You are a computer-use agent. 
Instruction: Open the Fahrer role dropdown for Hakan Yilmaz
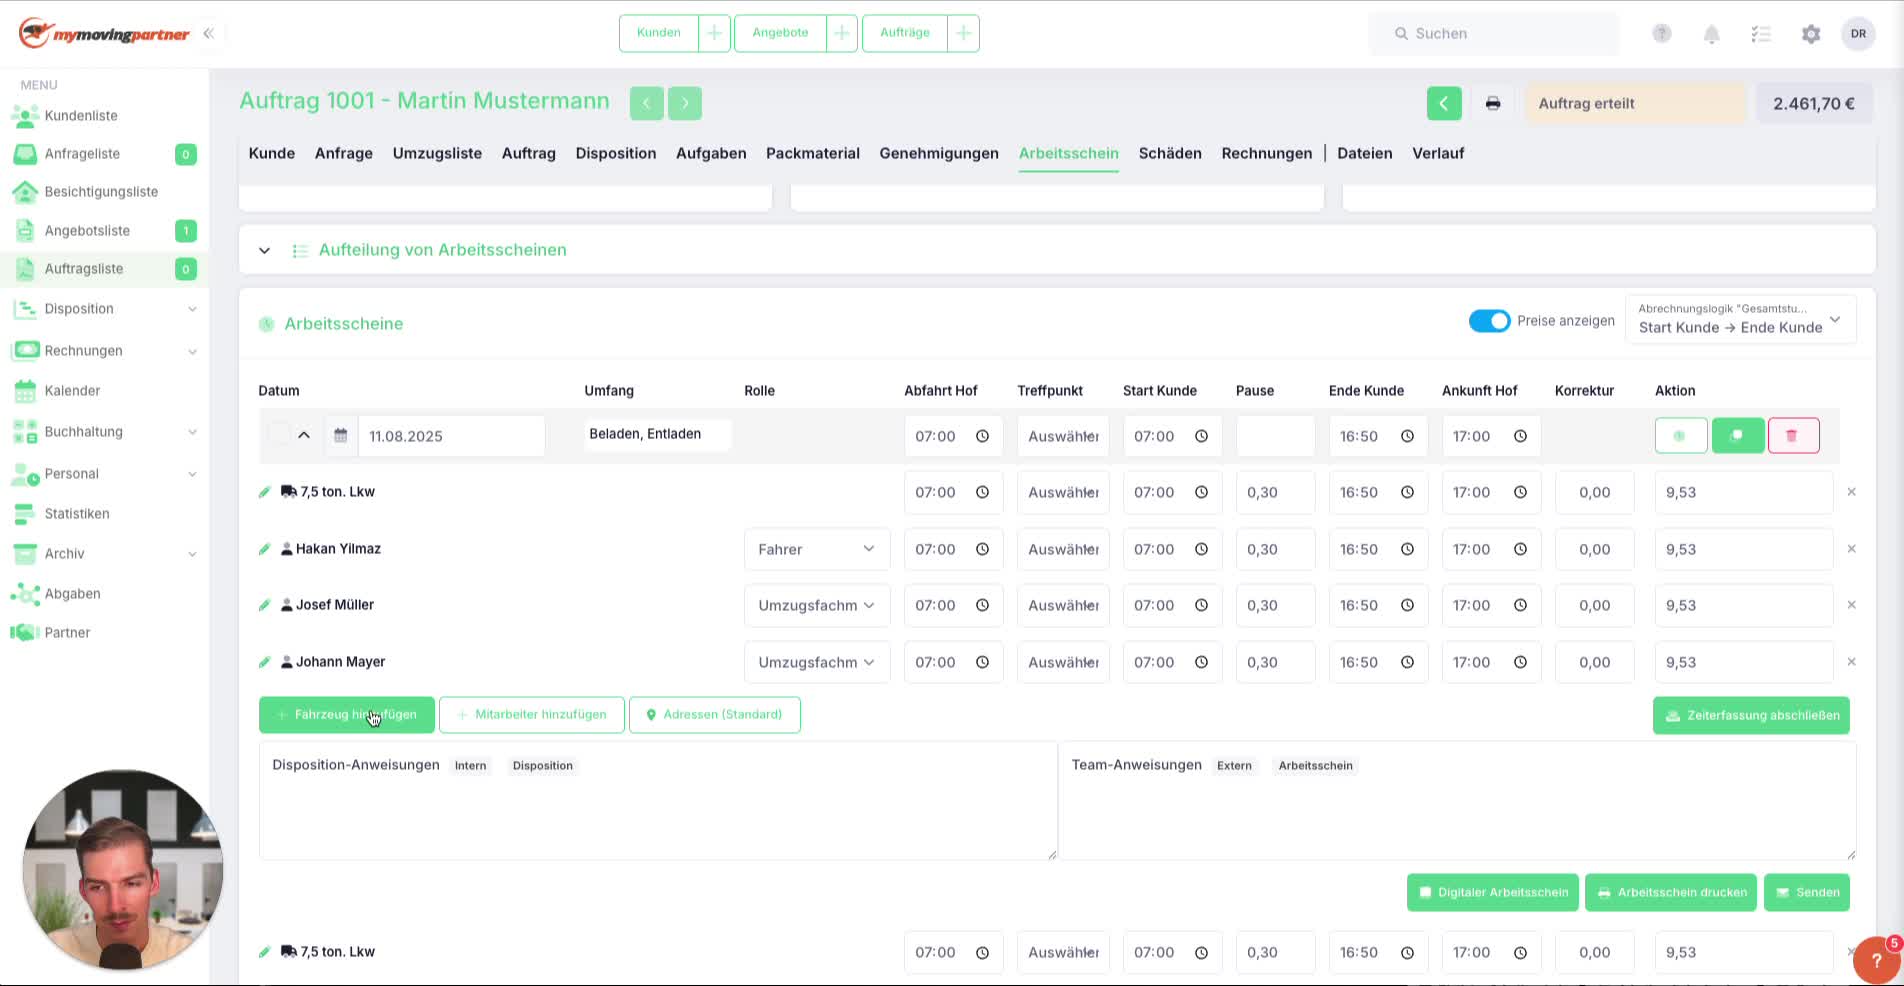point(817,549)
